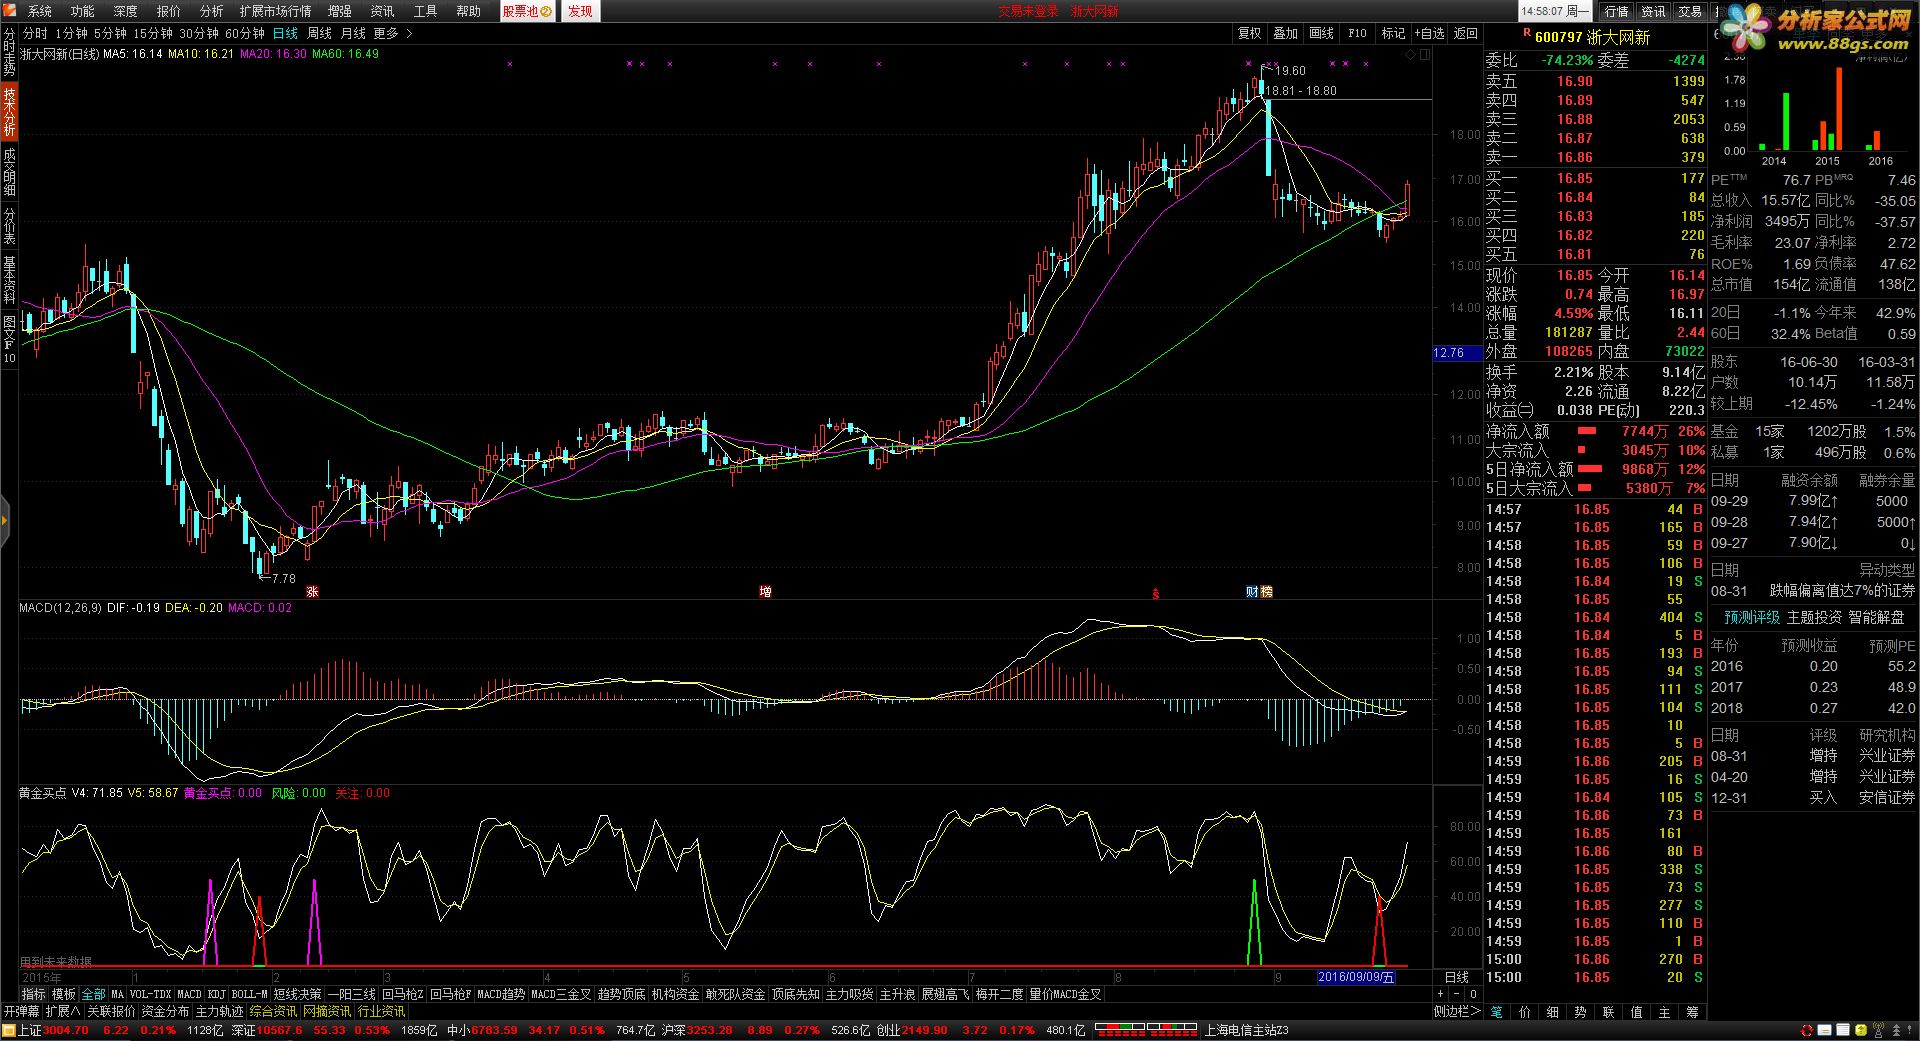
Task: Open the 报价 menu
Action: pos(168,11)
